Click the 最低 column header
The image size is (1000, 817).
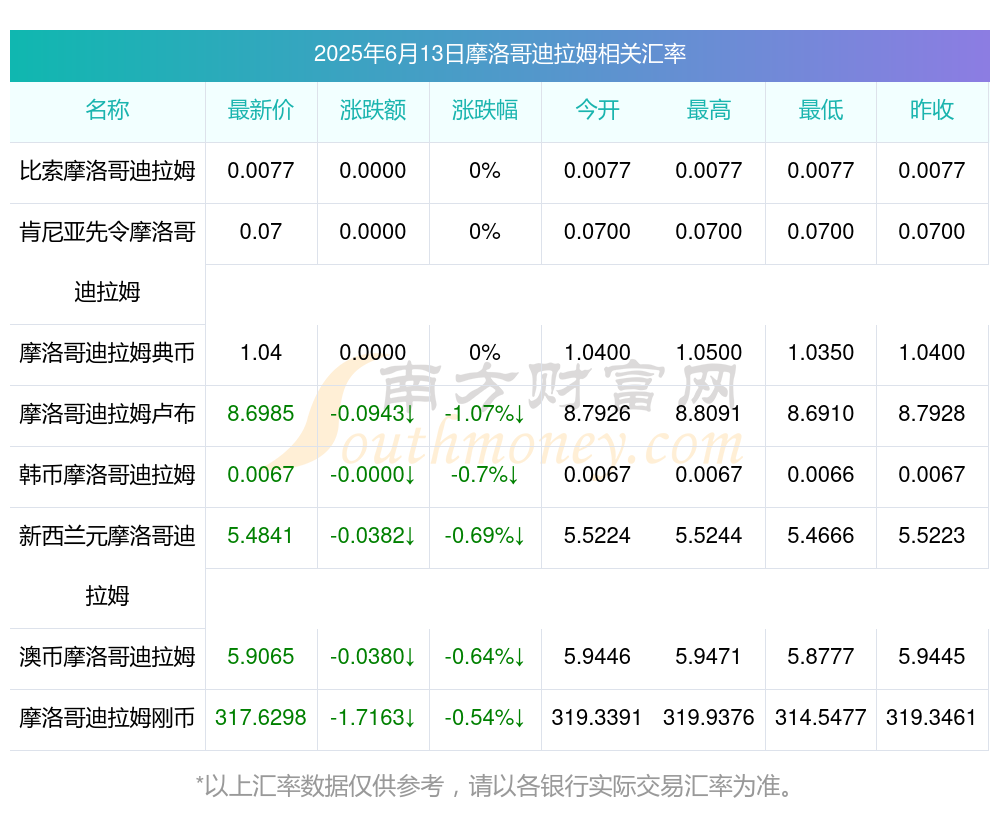tap(821, 110)
